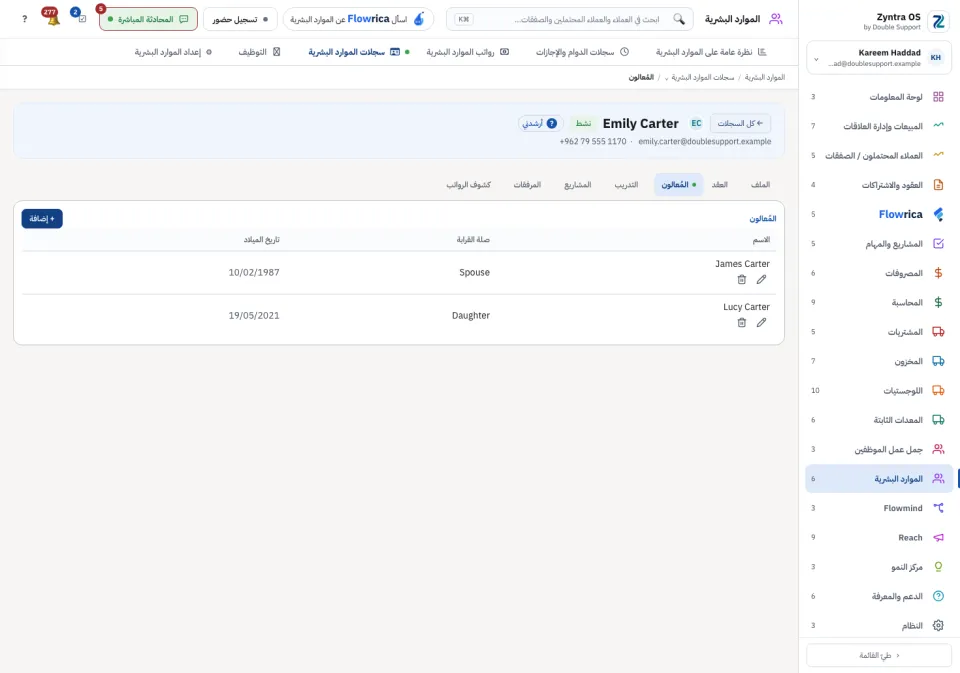Focus the global search input field
Screen dimensions: 960x673
pos(570,19)
